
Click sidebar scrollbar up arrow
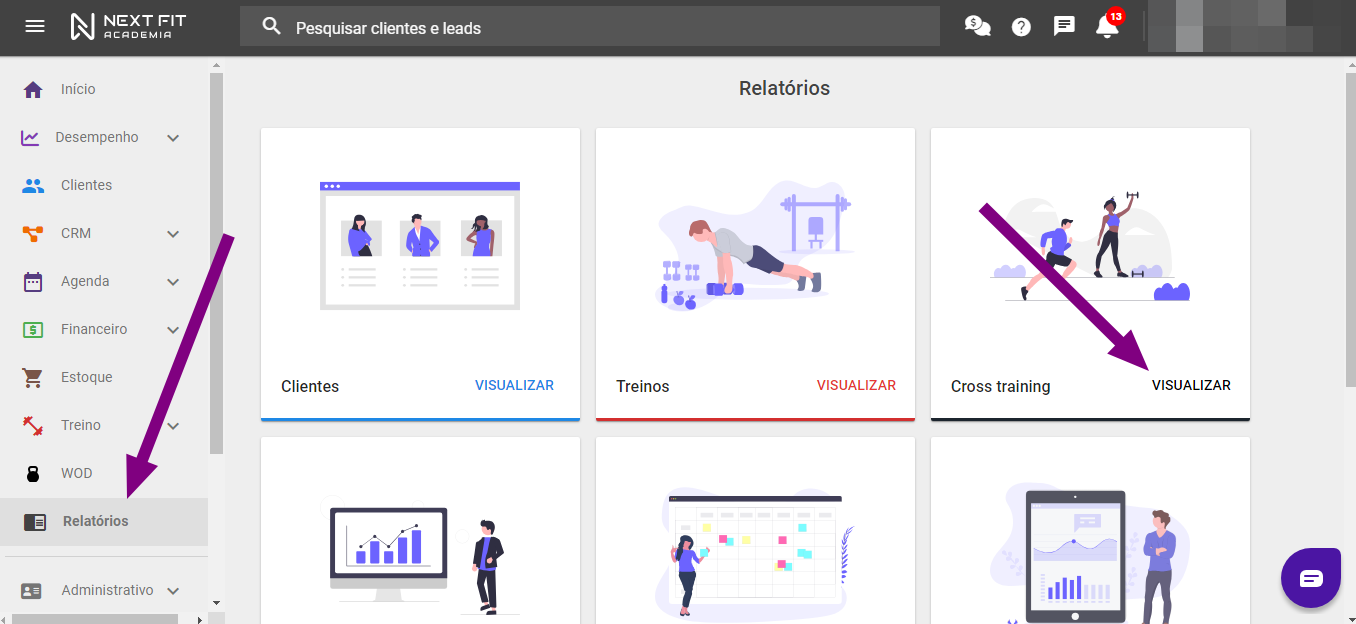tap(216, 66)
